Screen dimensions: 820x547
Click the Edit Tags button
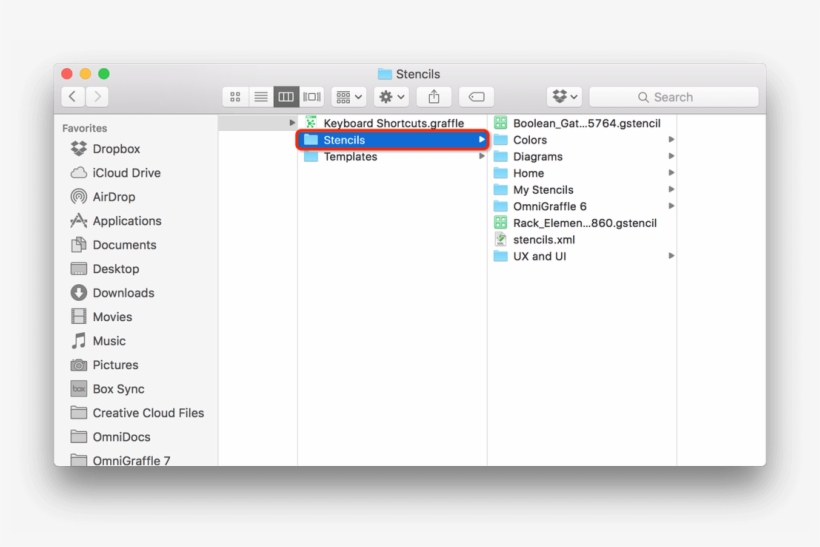coord(476,97)
